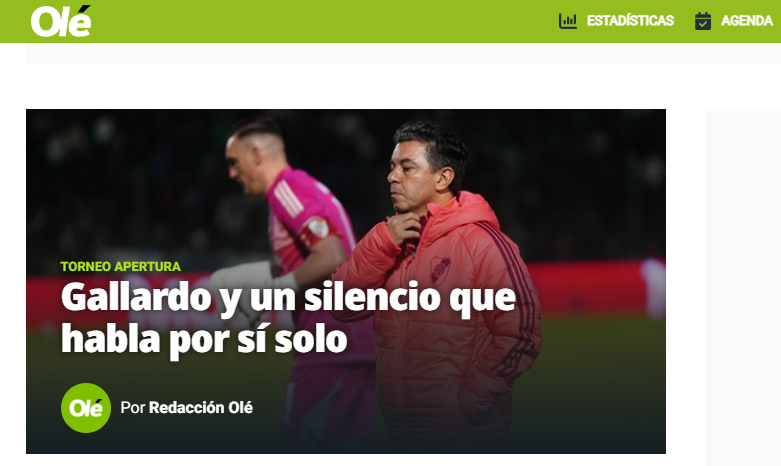781x466 pixels.
Task: Click the calendar agenda icon
Action: pos(703,21)
